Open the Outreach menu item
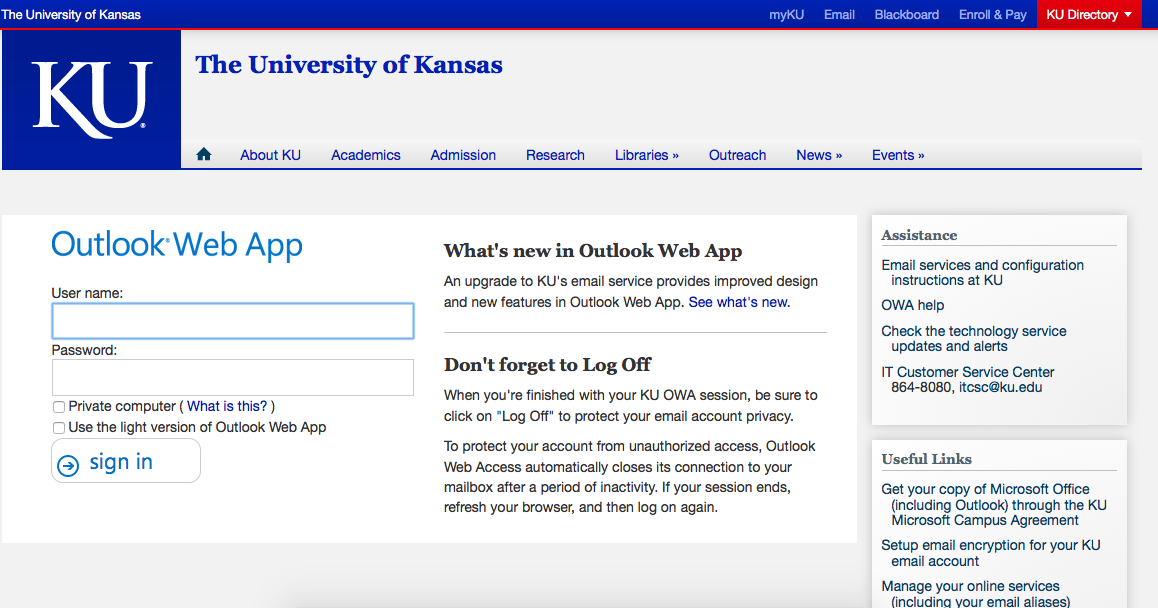Viewport: 1158px width, 608px height. point(737,155)
